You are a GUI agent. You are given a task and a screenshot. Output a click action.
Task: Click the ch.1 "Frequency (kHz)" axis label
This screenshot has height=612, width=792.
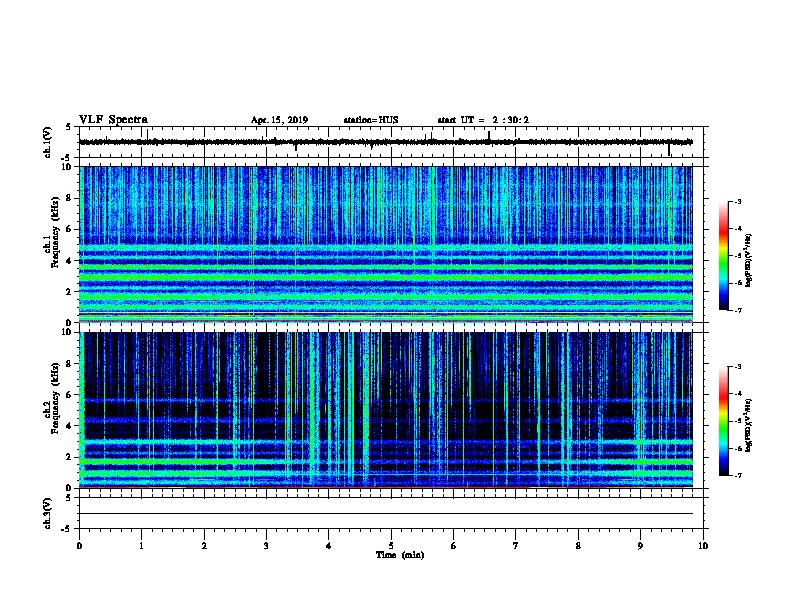point(55,233)
